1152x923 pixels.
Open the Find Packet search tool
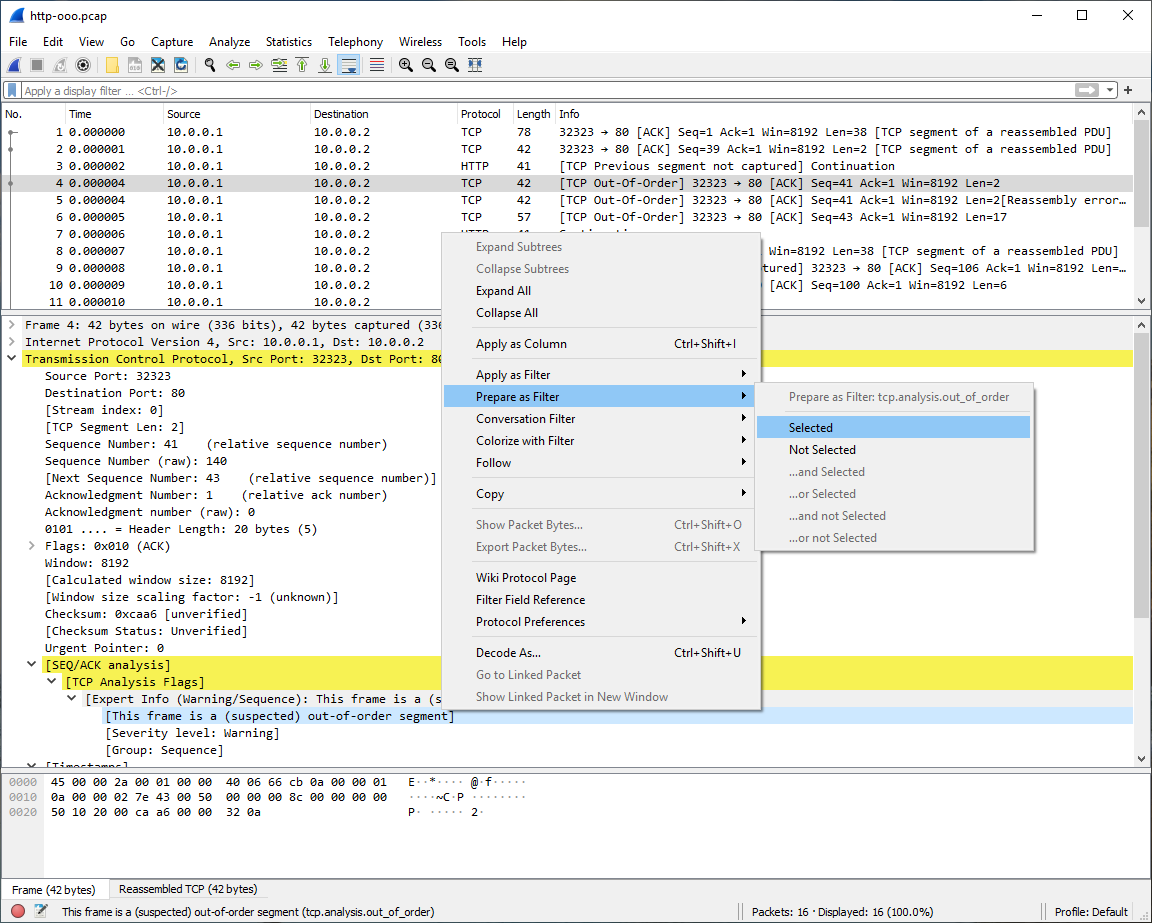(x=210, y=64)
